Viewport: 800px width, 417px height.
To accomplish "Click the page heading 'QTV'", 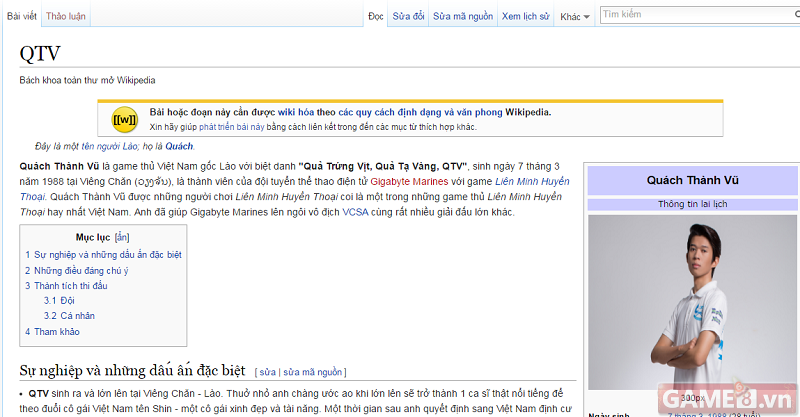I will pyautogui.click(x=40, y=54).
